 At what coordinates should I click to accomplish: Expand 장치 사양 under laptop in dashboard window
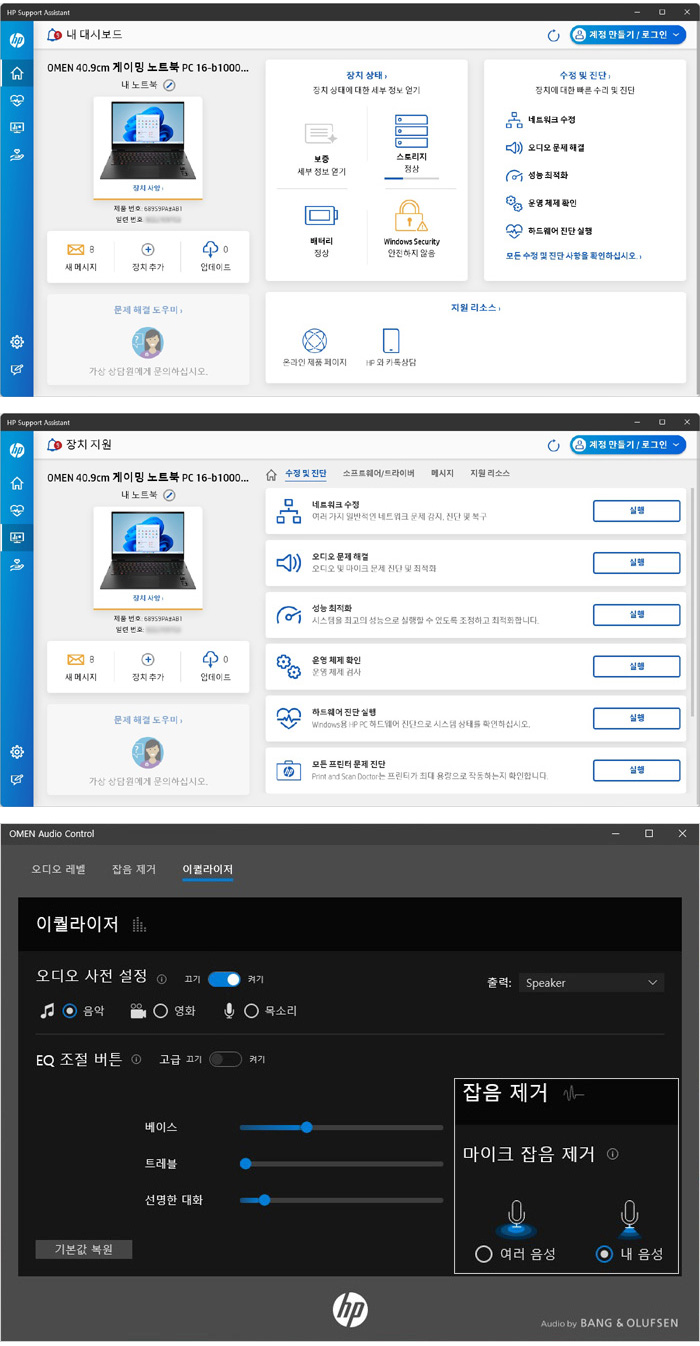pos(148,188)
